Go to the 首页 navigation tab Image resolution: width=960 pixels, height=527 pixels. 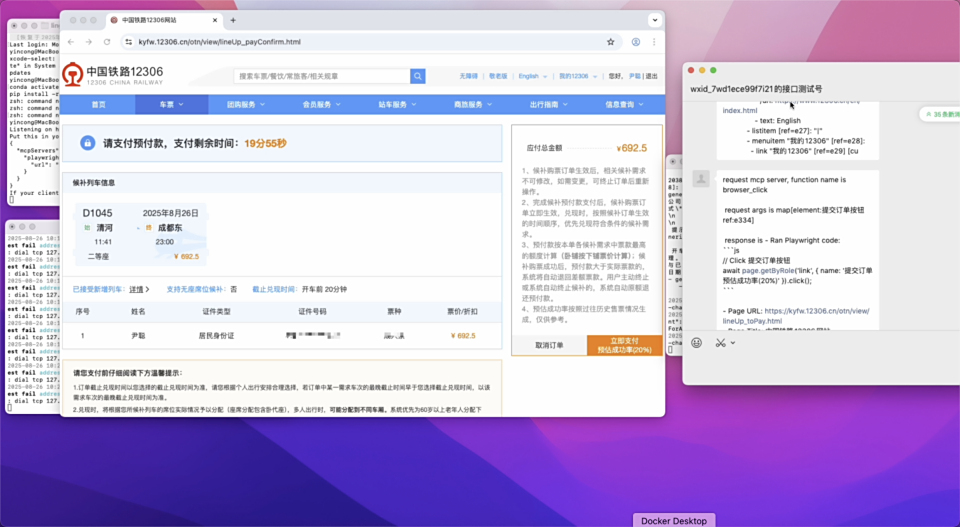[x=99, y=105]
